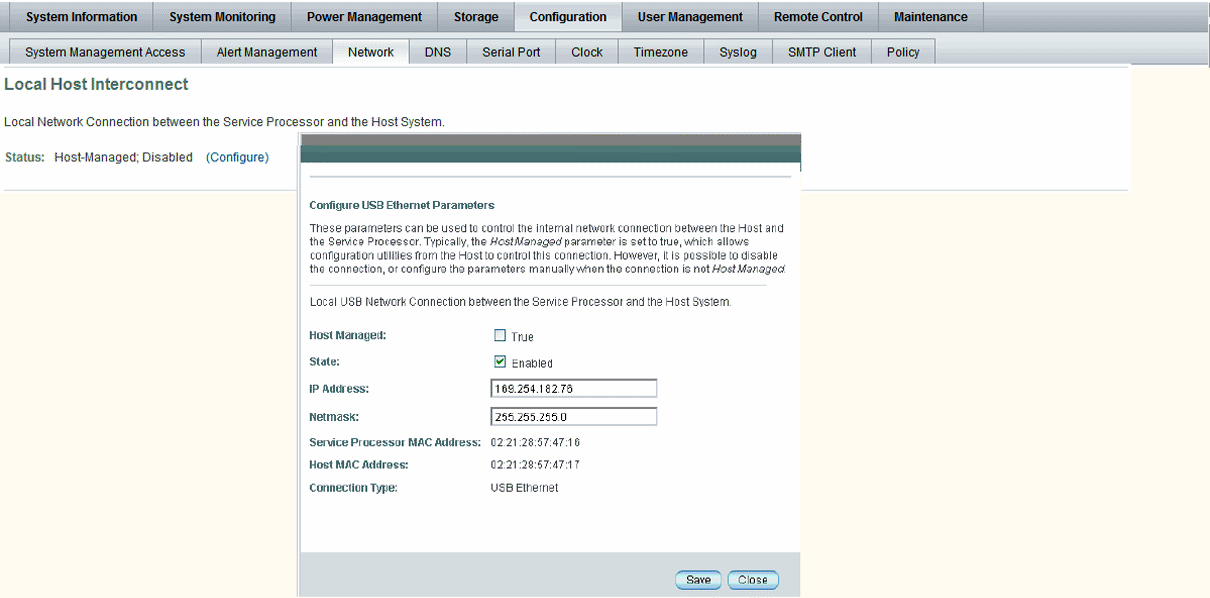Open the System Monitoring tab
1210x598 pixels.
221,16
